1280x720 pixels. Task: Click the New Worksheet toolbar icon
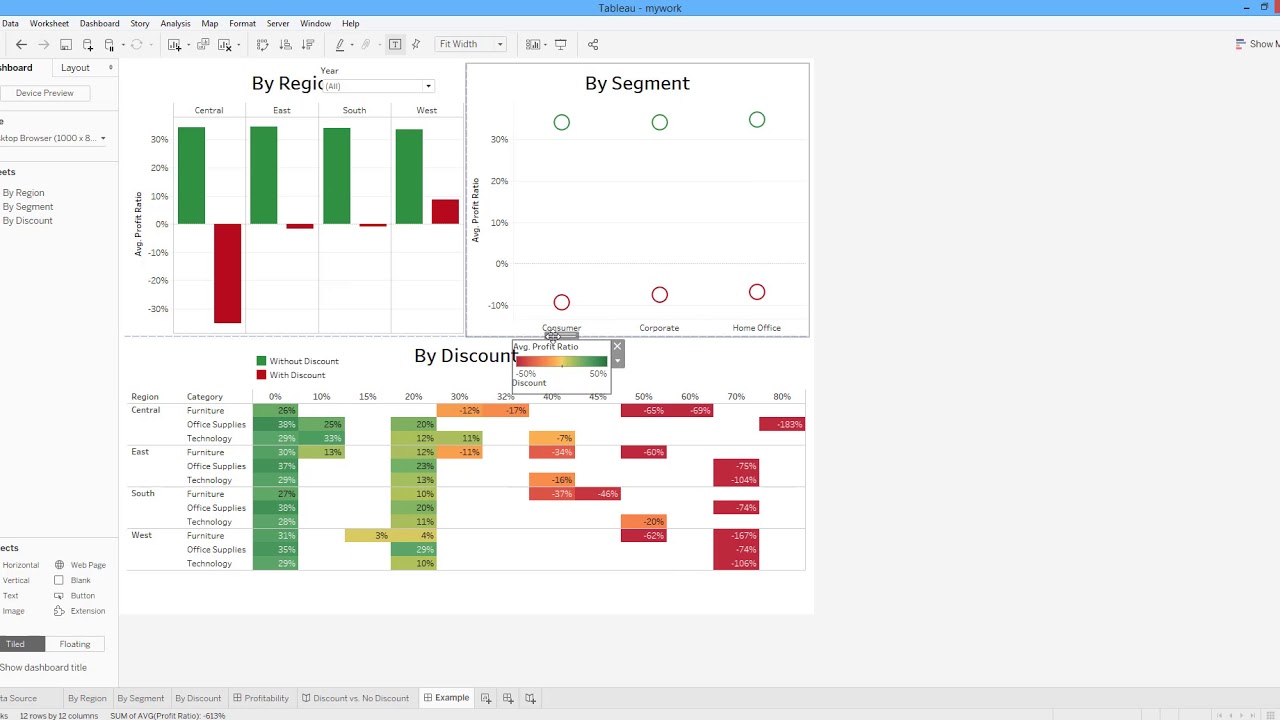(174, 44)
